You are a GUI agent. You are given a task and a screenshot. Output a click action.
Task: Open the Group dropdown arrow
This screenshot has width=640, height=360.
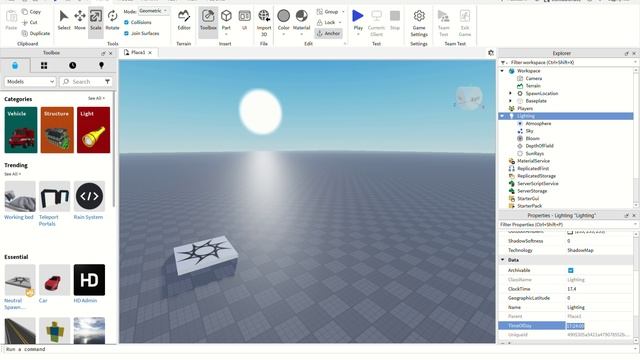point(343,12)
